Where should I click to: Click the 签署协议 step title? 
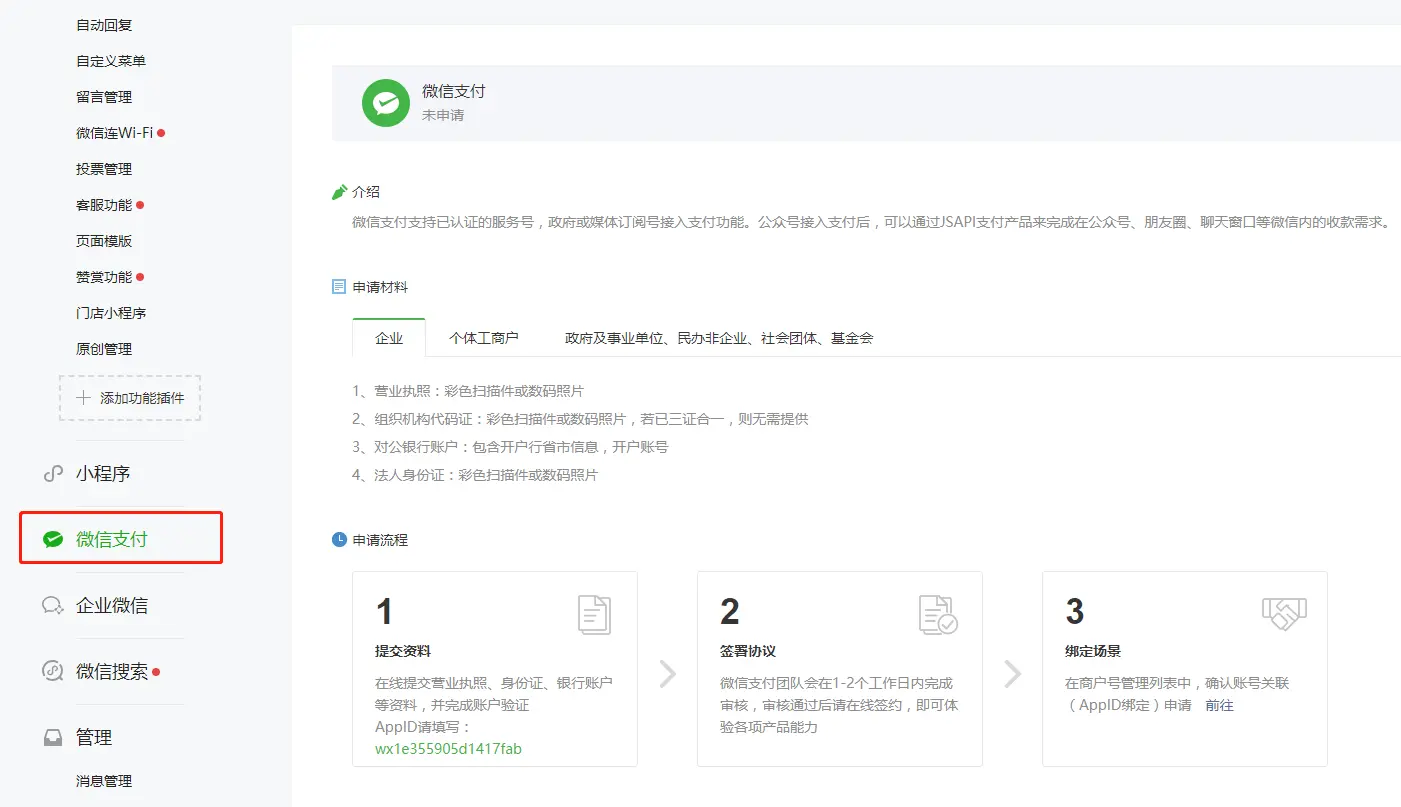click(748, 651)
